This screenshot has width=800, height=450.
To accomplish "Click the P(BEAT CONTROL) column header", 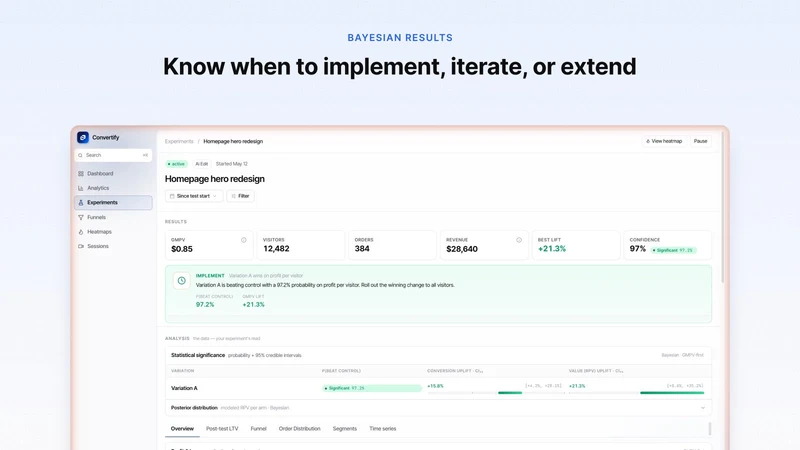I will [x=341, y=371].
